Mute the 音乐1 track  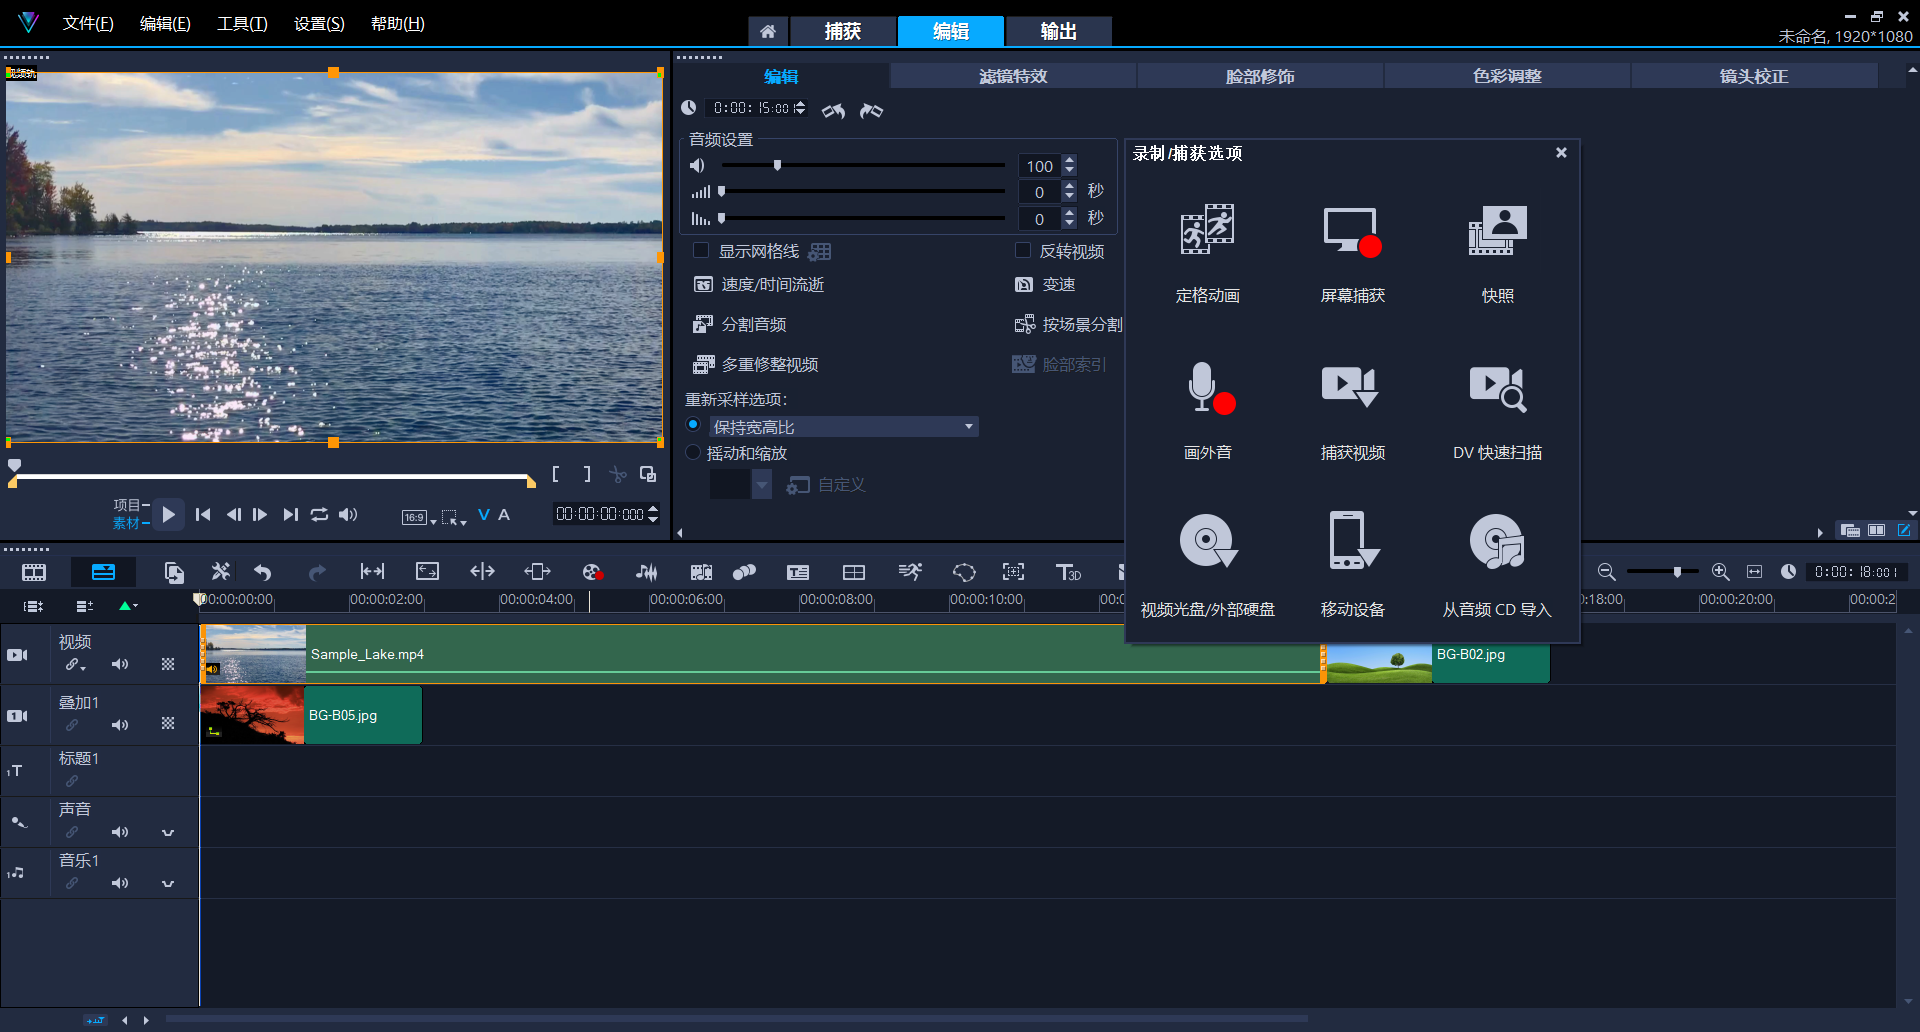pos(120,883)
